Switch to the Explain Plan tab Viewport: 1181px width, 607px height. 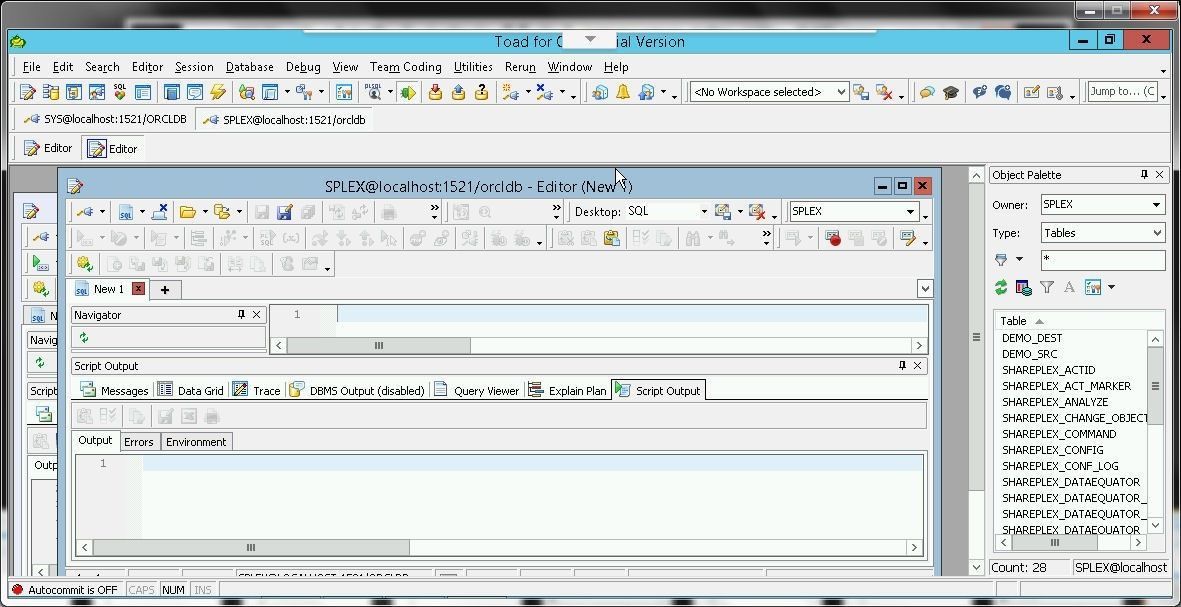(568, 390)
